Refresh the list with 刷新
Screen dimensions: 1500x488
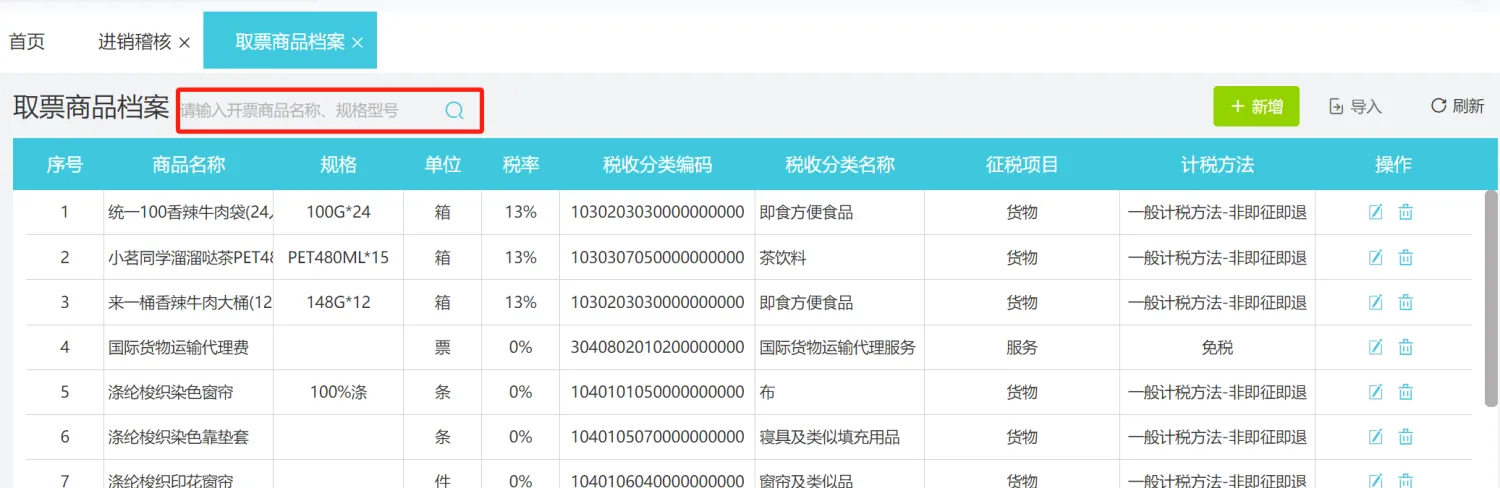[x=1457, y=106]
